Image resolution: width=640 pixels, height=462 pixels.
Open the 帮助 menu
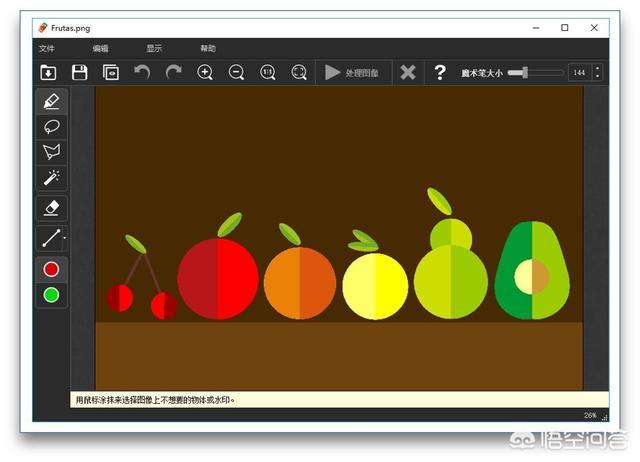tap(208, 49)
